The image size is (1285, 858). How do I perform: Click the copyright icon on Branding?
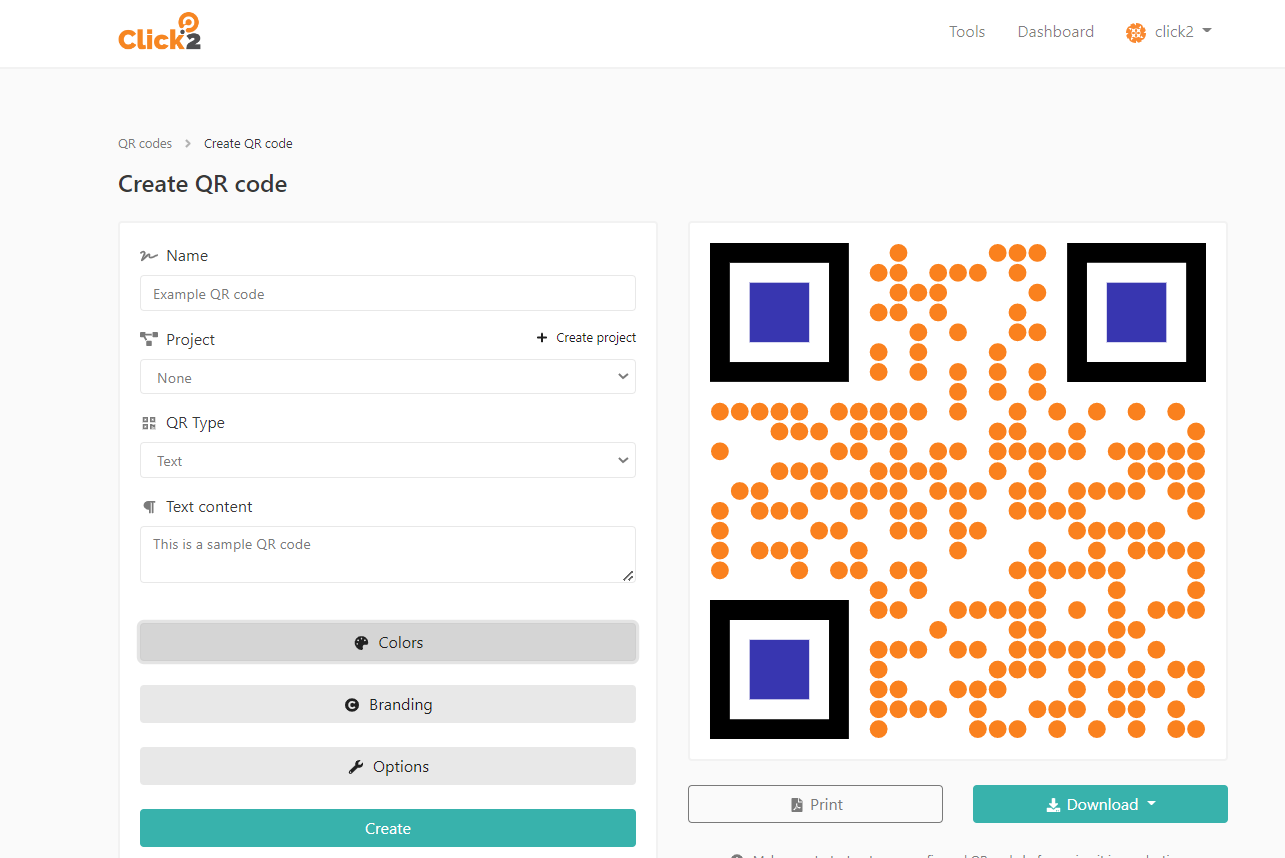tap(352, 705)
